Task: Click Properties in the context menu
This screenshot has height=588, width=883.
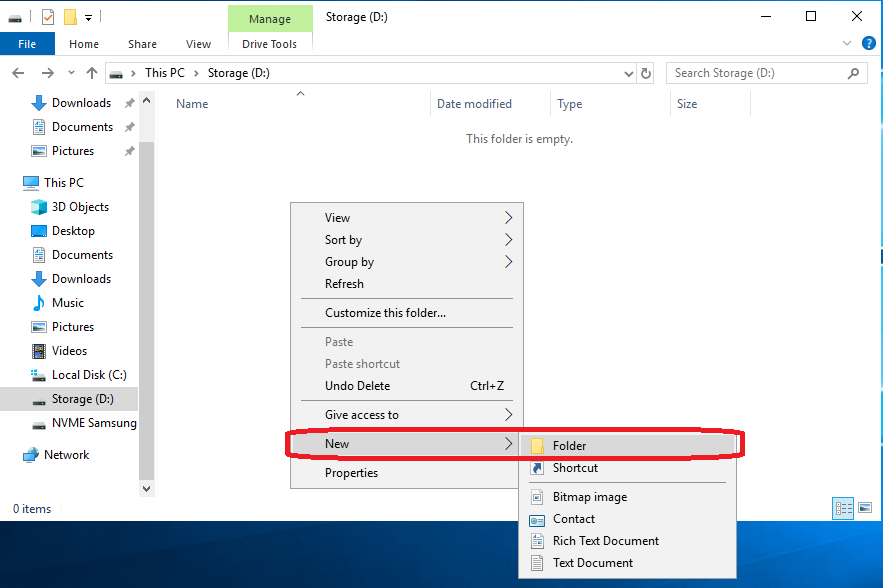Action: (x=351, y=473)
